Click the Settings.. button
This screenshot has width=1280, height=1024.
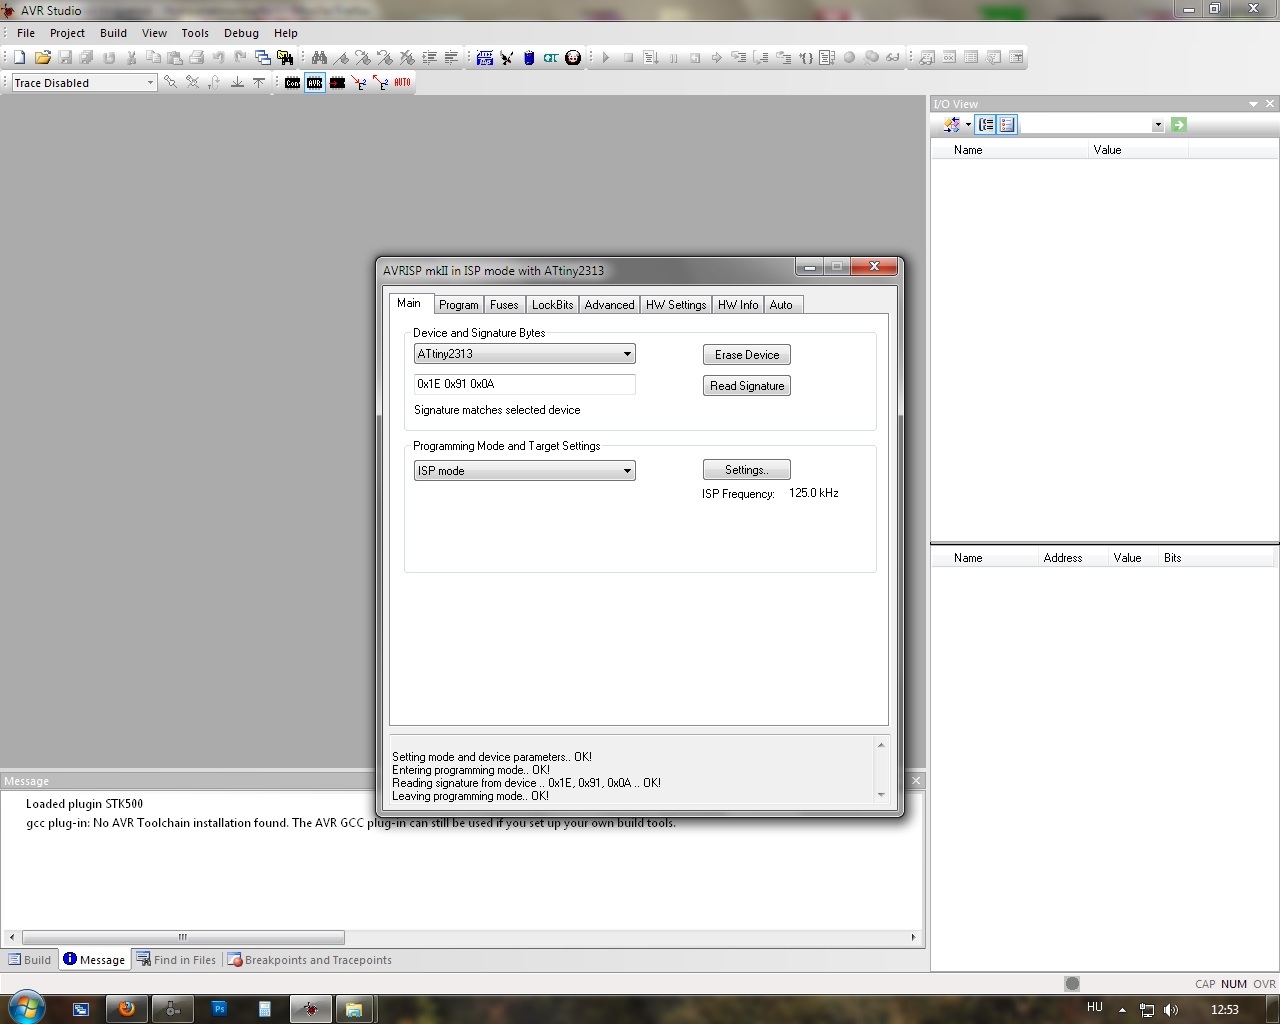[x=747, y=470]
